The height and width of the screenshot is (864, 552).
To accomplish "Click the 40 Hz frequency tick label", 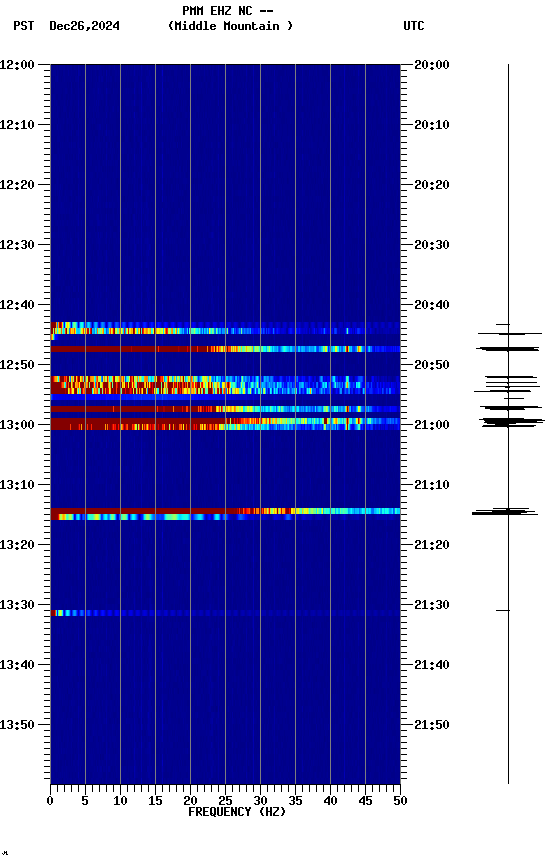I will click(330, 801).
